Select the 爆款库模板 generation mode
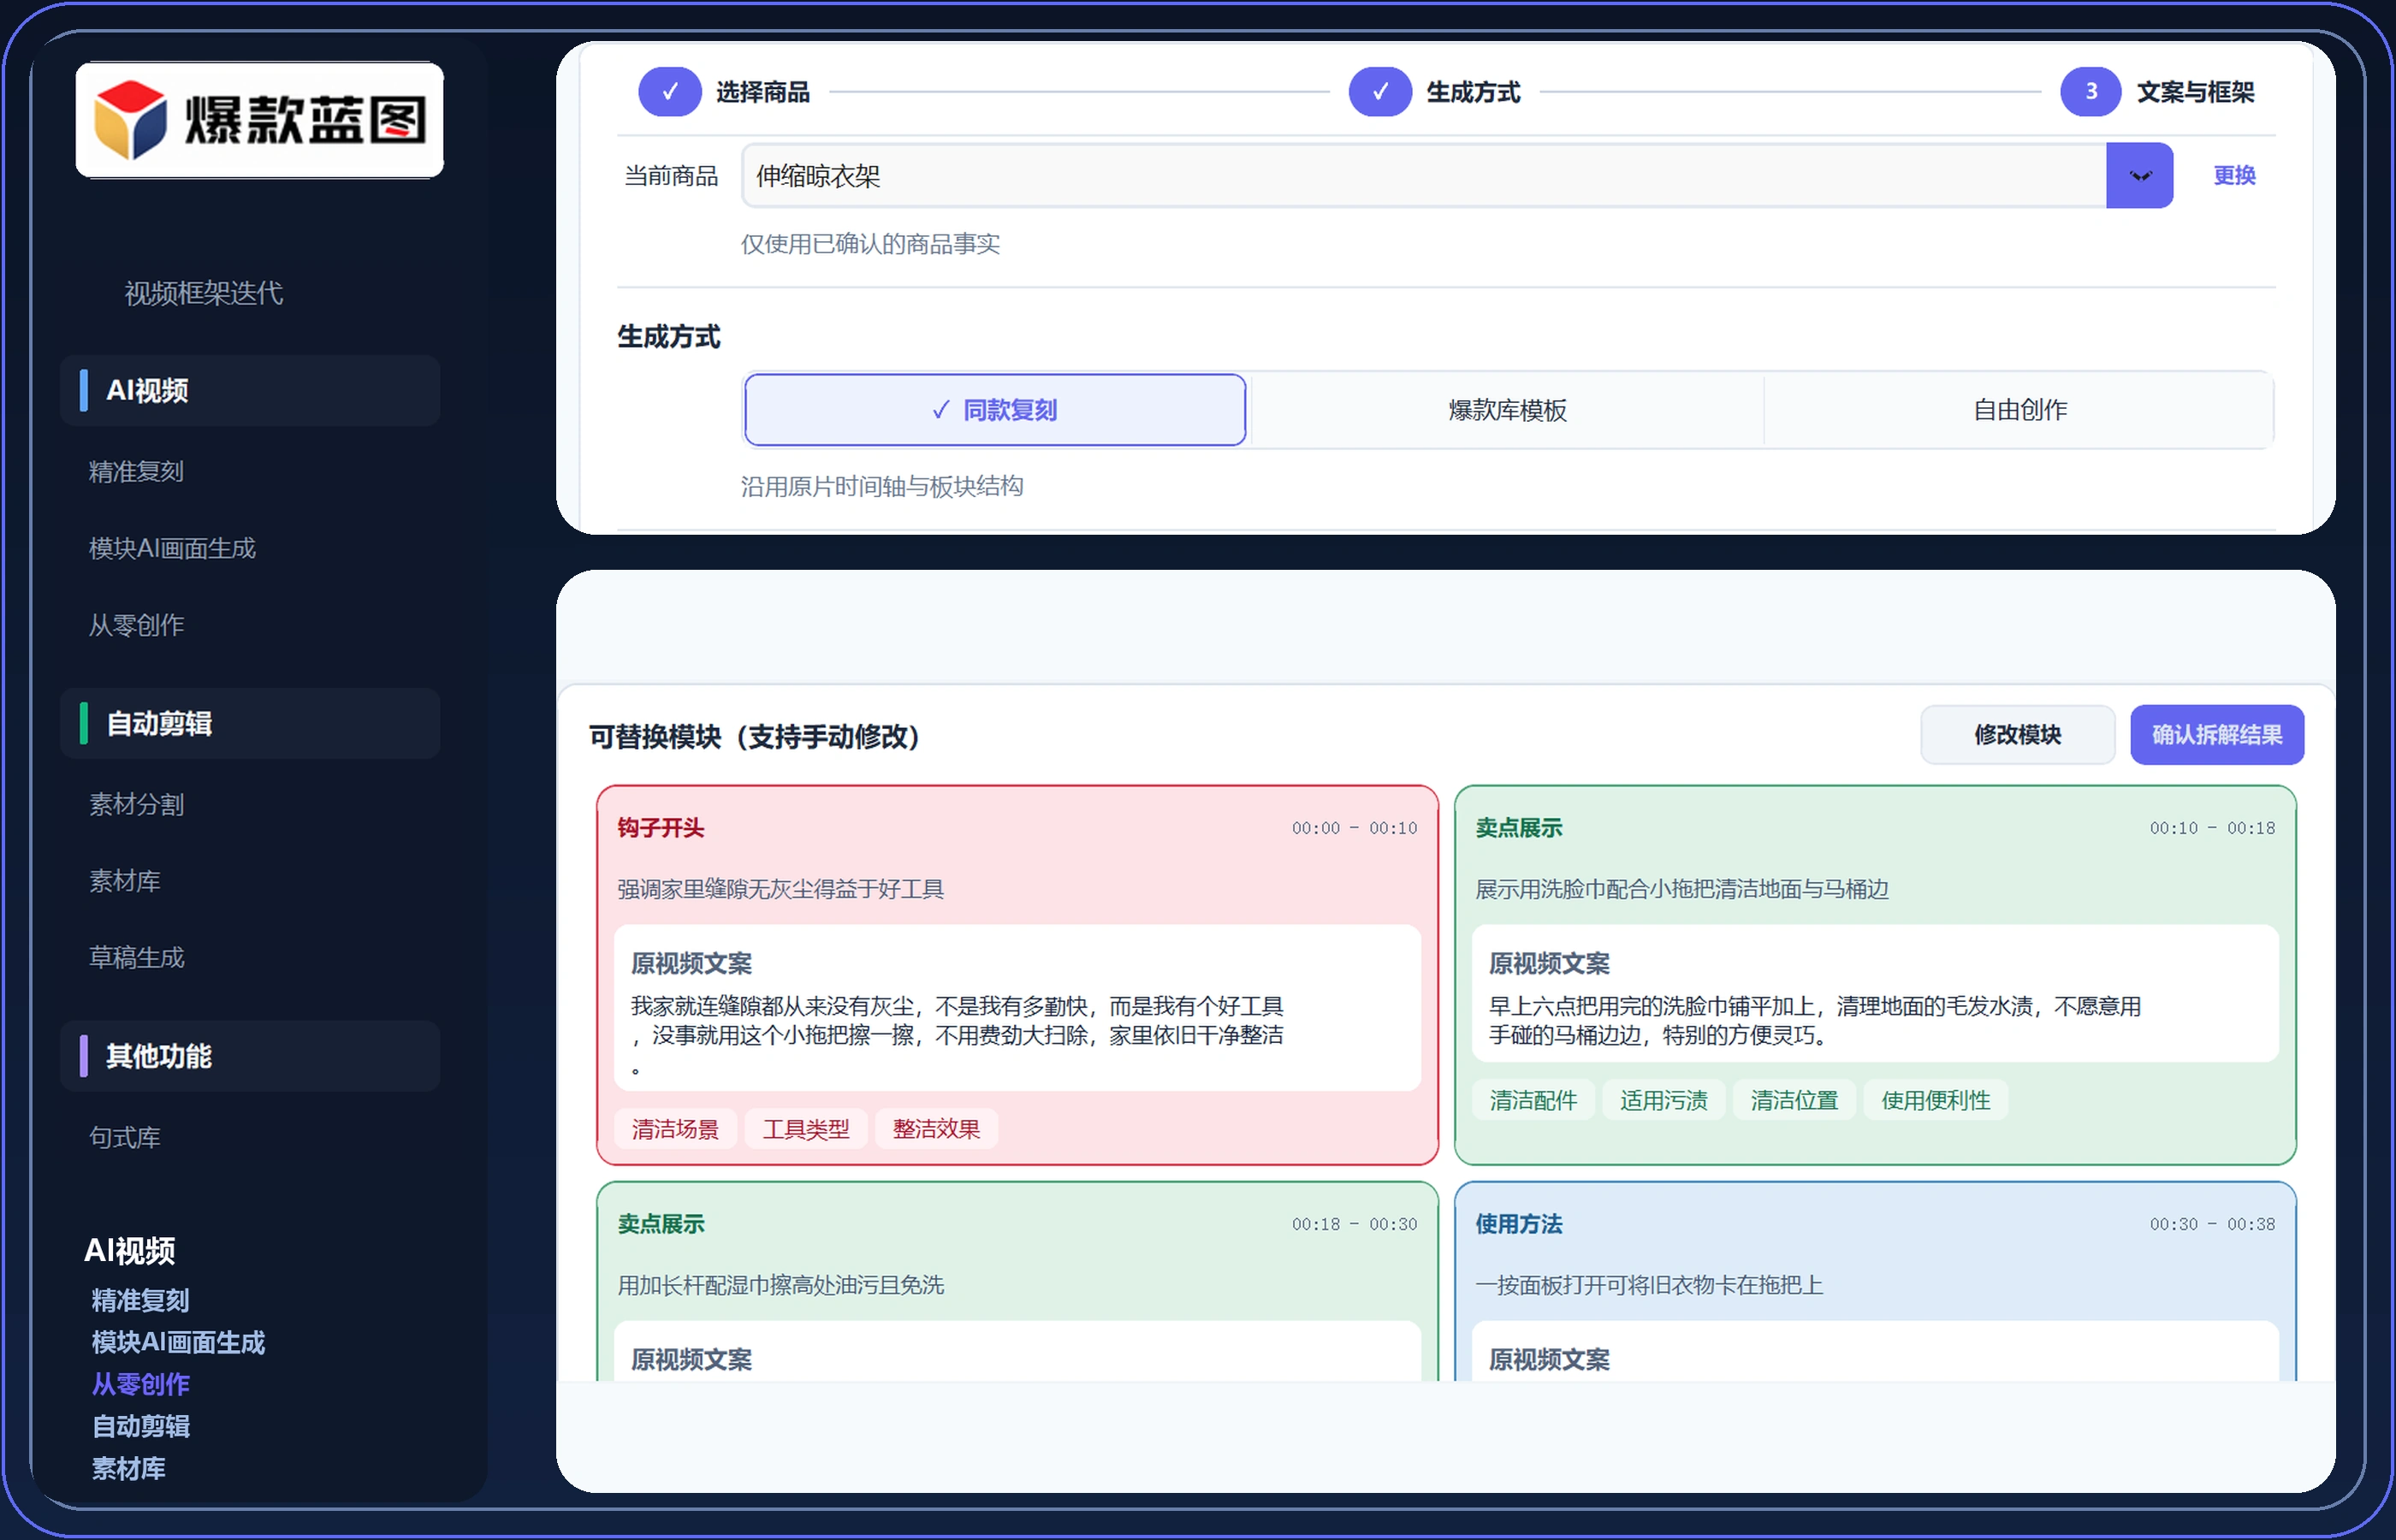 click(1507, 410)
